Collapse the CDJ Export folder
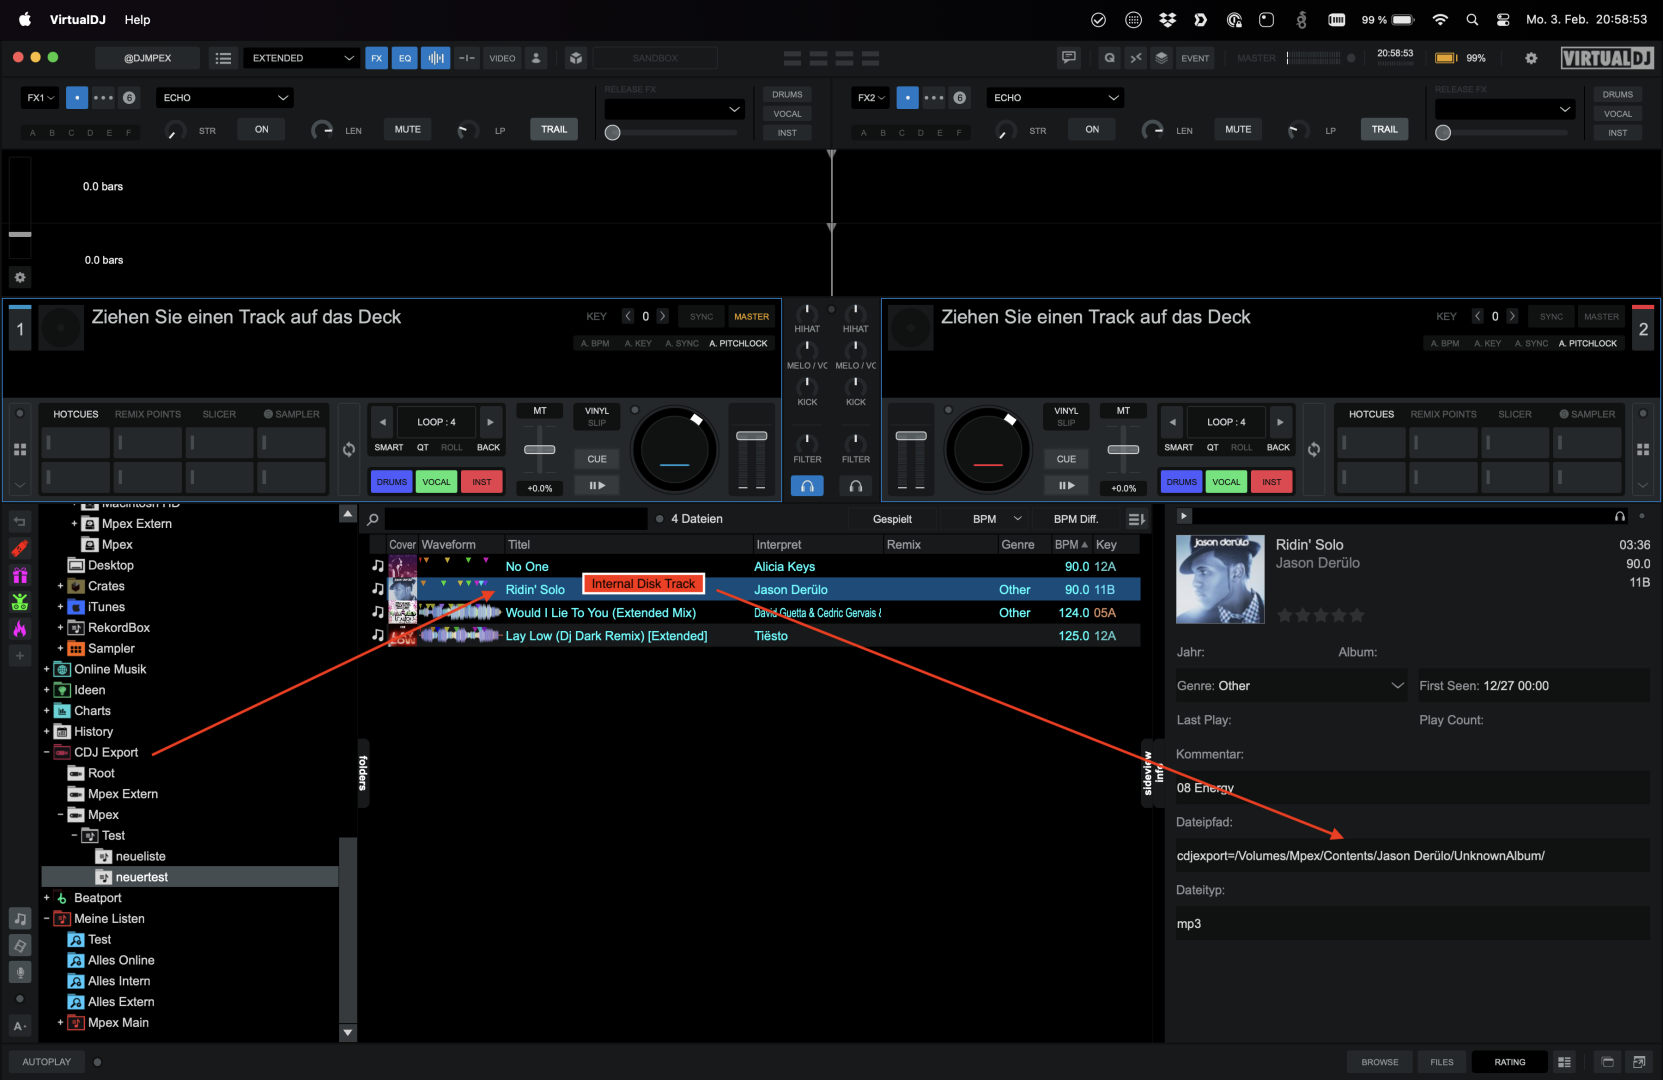Viewport: 1663px width, 1080px height. point(46,752)
